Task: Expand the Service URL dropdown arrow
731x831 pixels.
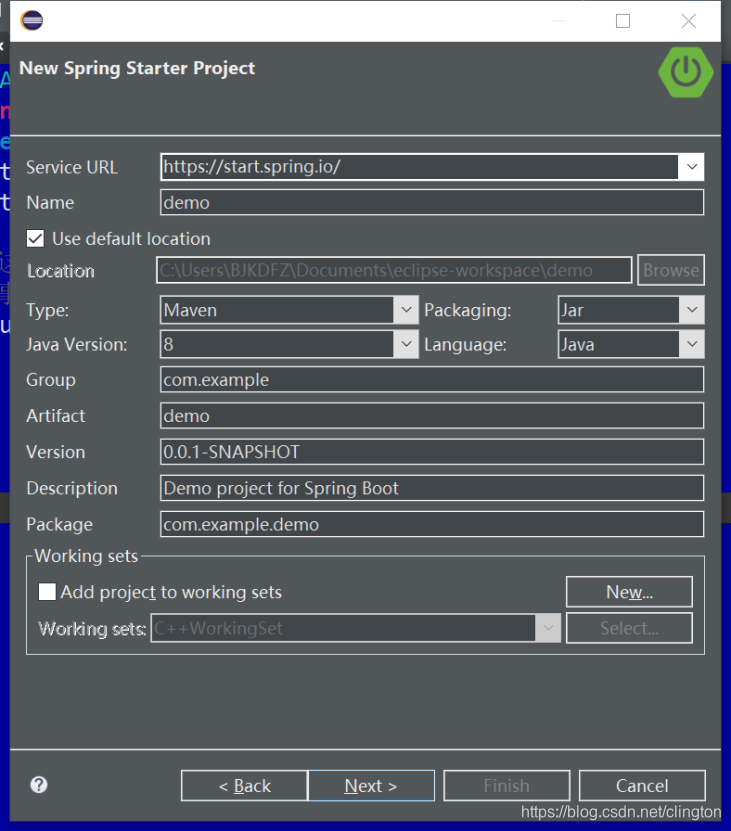Action: coord(691,167)
